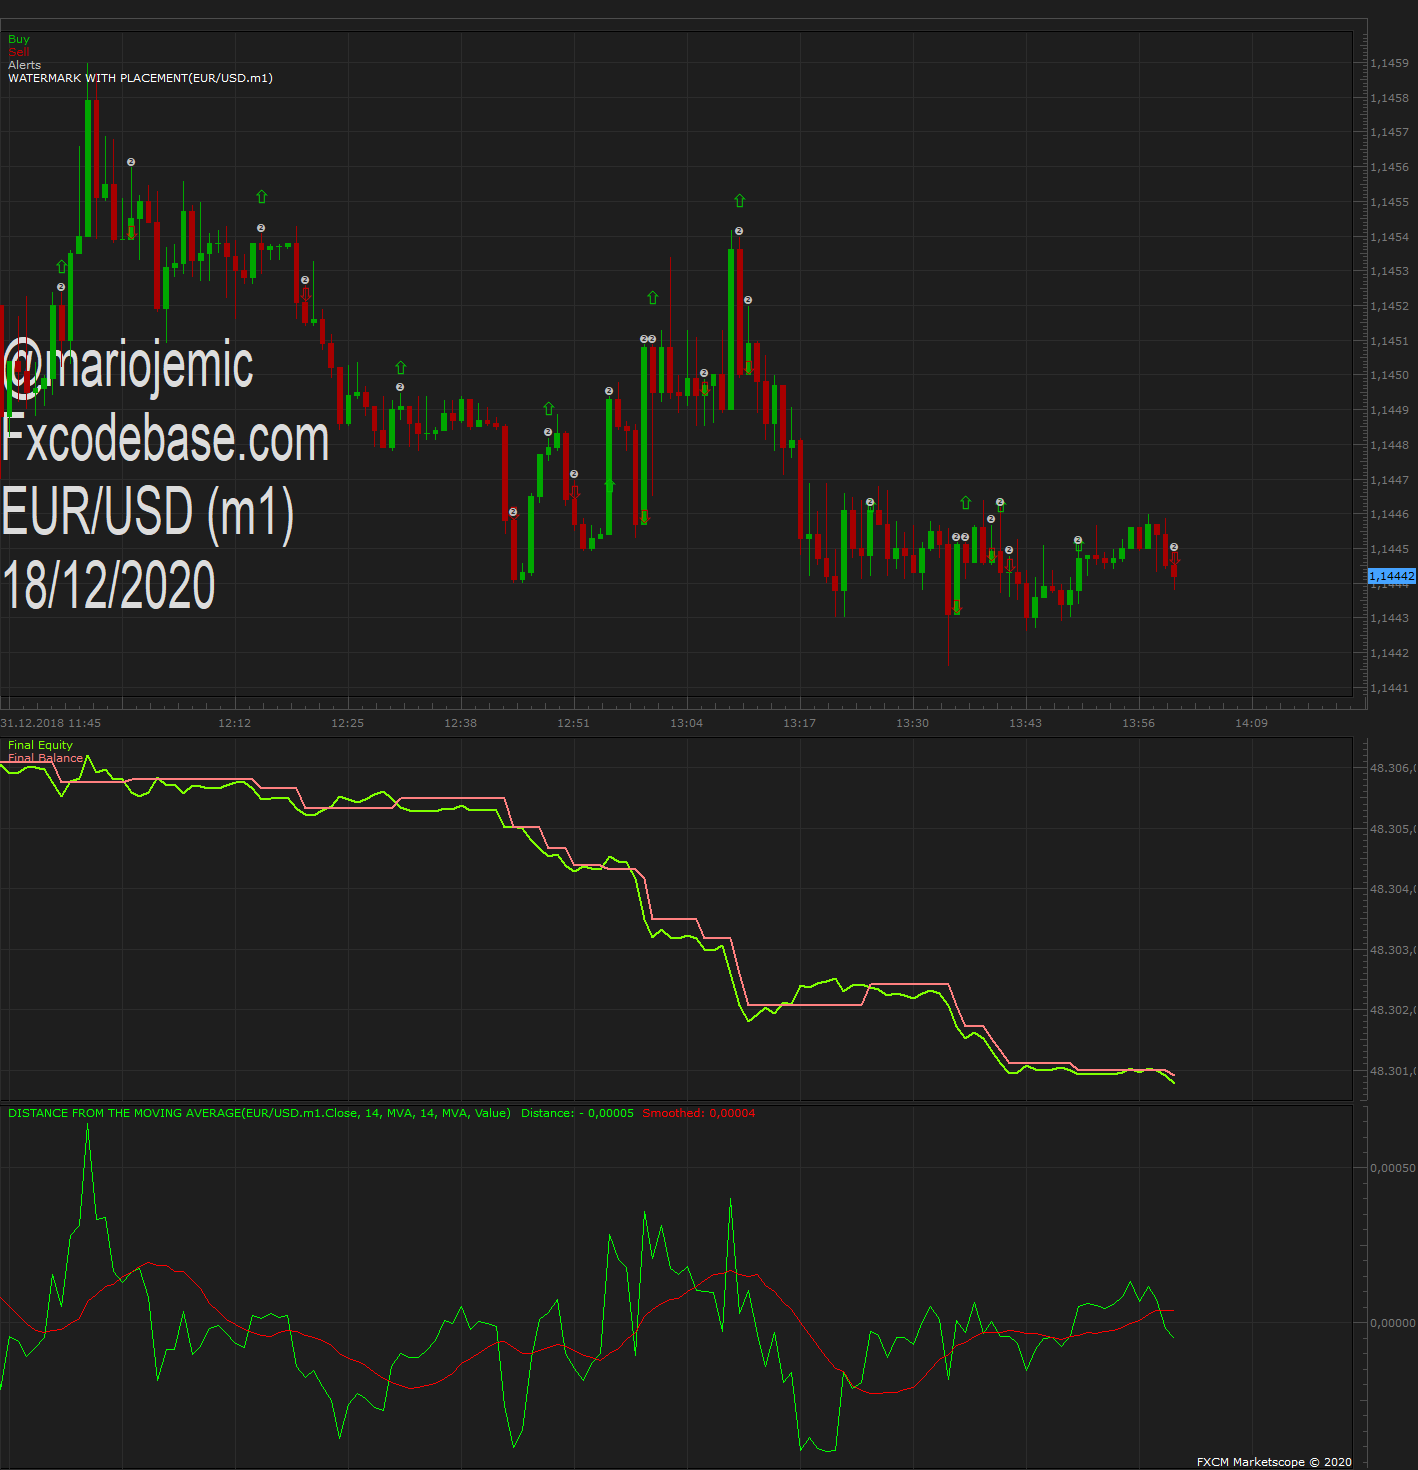Click the 13:43 time axis label
Screen dimensions: 1418x1470
pyautogui.click(x=1026, y=723)
